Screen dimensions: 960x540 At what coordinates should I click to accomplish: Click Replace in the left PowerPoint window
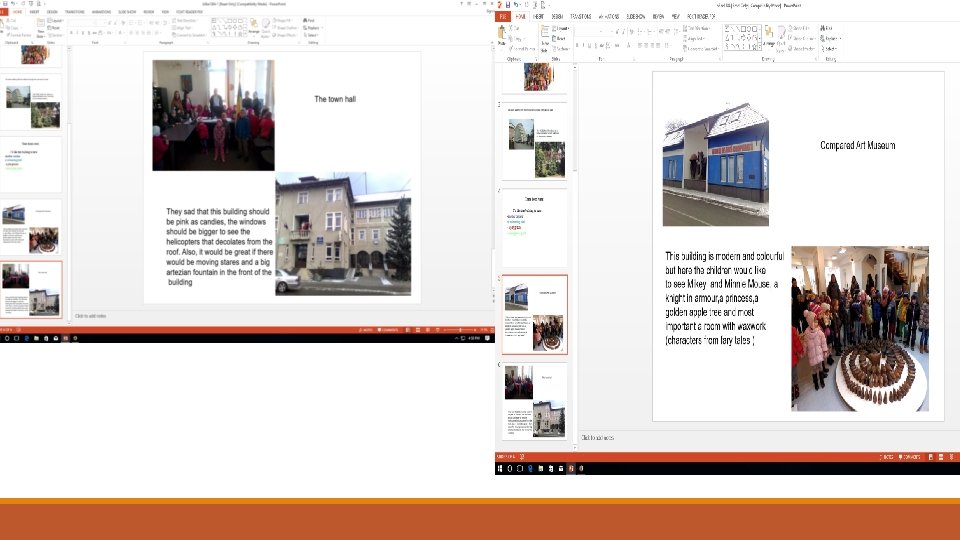[312, 28]
